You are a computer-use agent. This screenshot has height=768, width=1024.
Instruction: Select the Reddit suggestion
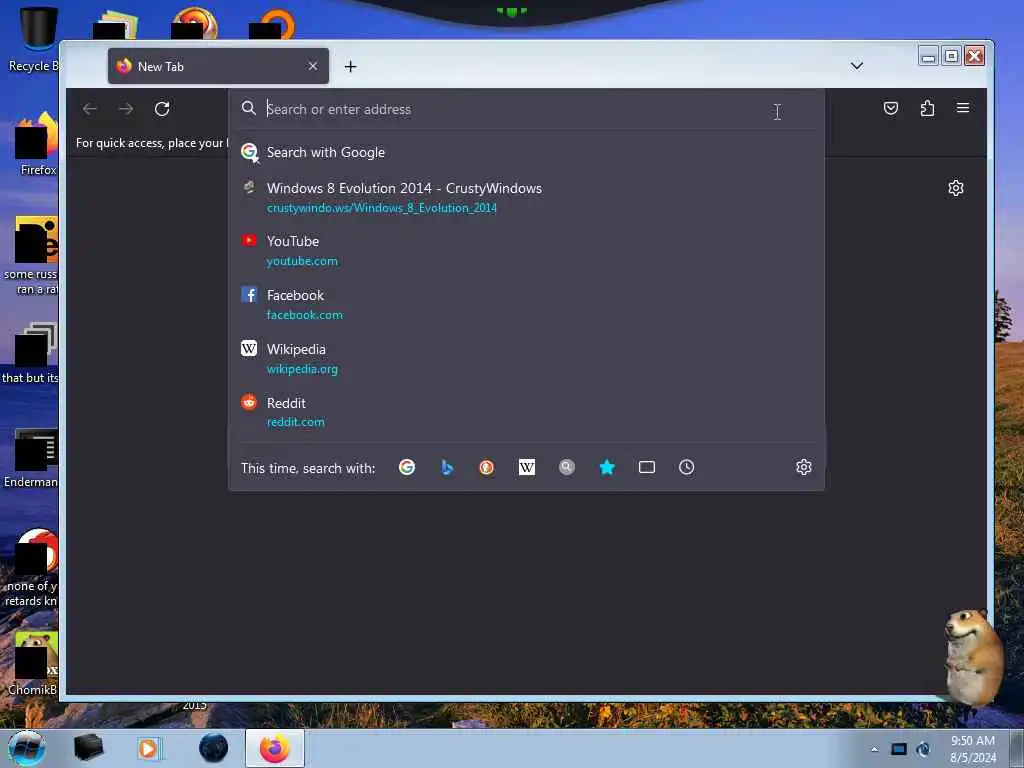(x=526, y=412)
